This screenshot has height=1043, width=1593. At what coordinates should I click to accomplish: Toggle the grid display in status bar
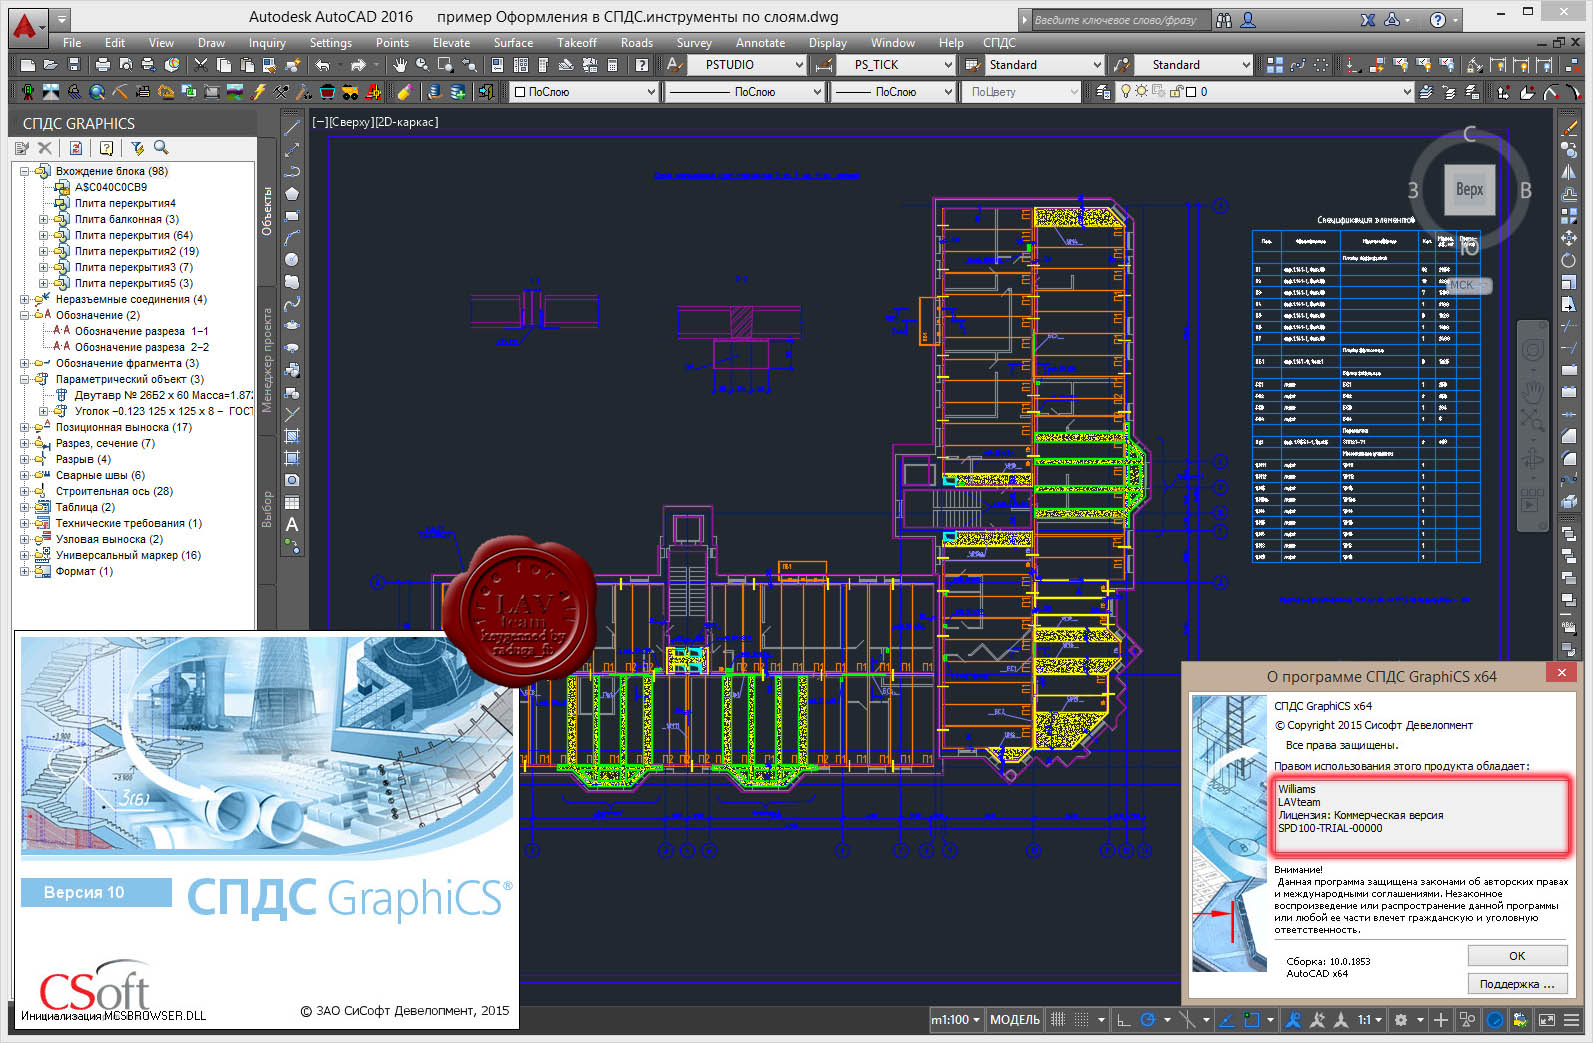coord(1058,1020)
